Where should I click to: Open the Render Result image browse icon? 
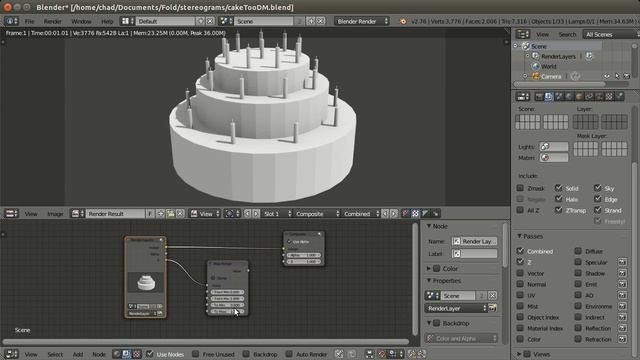coord(77,213)
